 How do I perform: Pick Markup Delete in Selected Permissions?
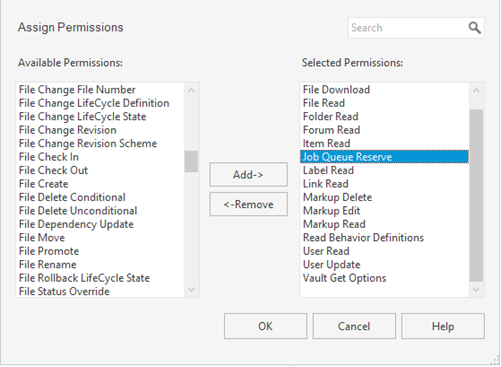[337, 197]
